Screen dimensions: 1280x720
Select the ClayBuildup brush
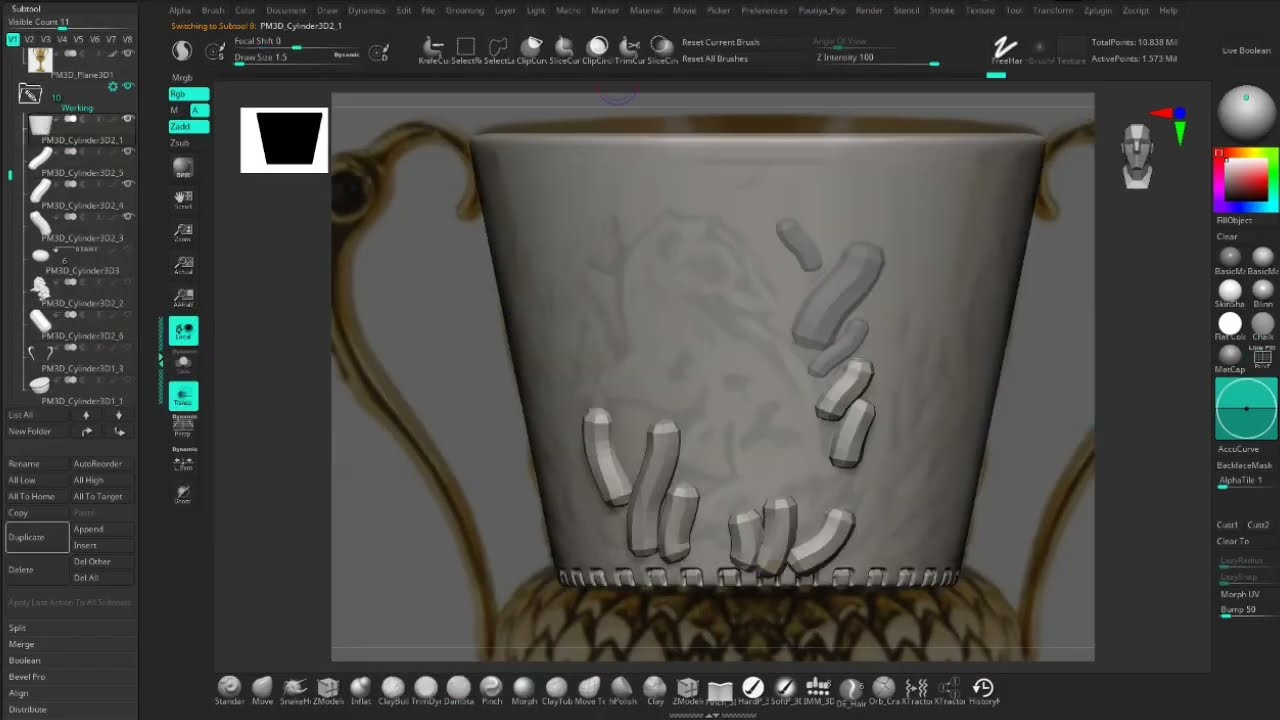click(393, 690)
